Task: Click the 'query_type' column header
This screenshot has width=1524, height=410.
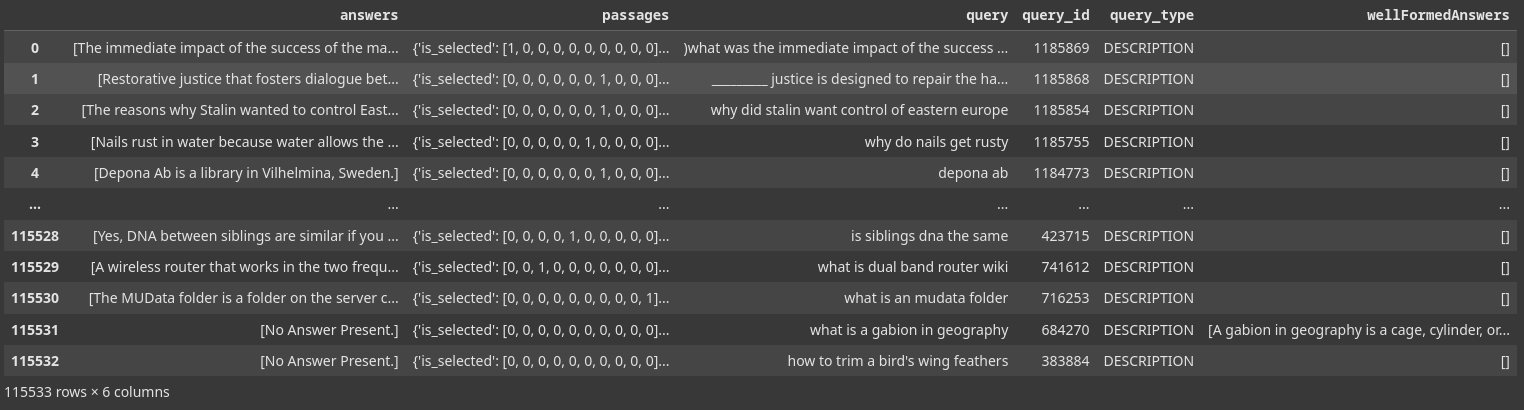Action: pos(1151,15)
